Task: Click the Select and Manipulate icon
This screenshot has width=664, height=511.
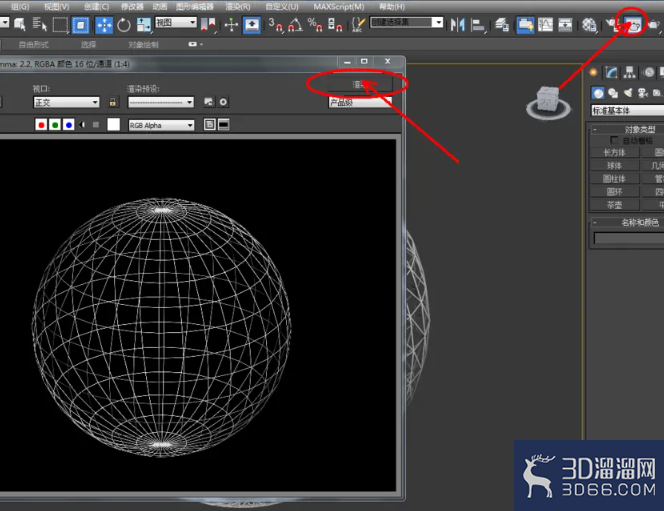Action: click(x=231, y=25)
